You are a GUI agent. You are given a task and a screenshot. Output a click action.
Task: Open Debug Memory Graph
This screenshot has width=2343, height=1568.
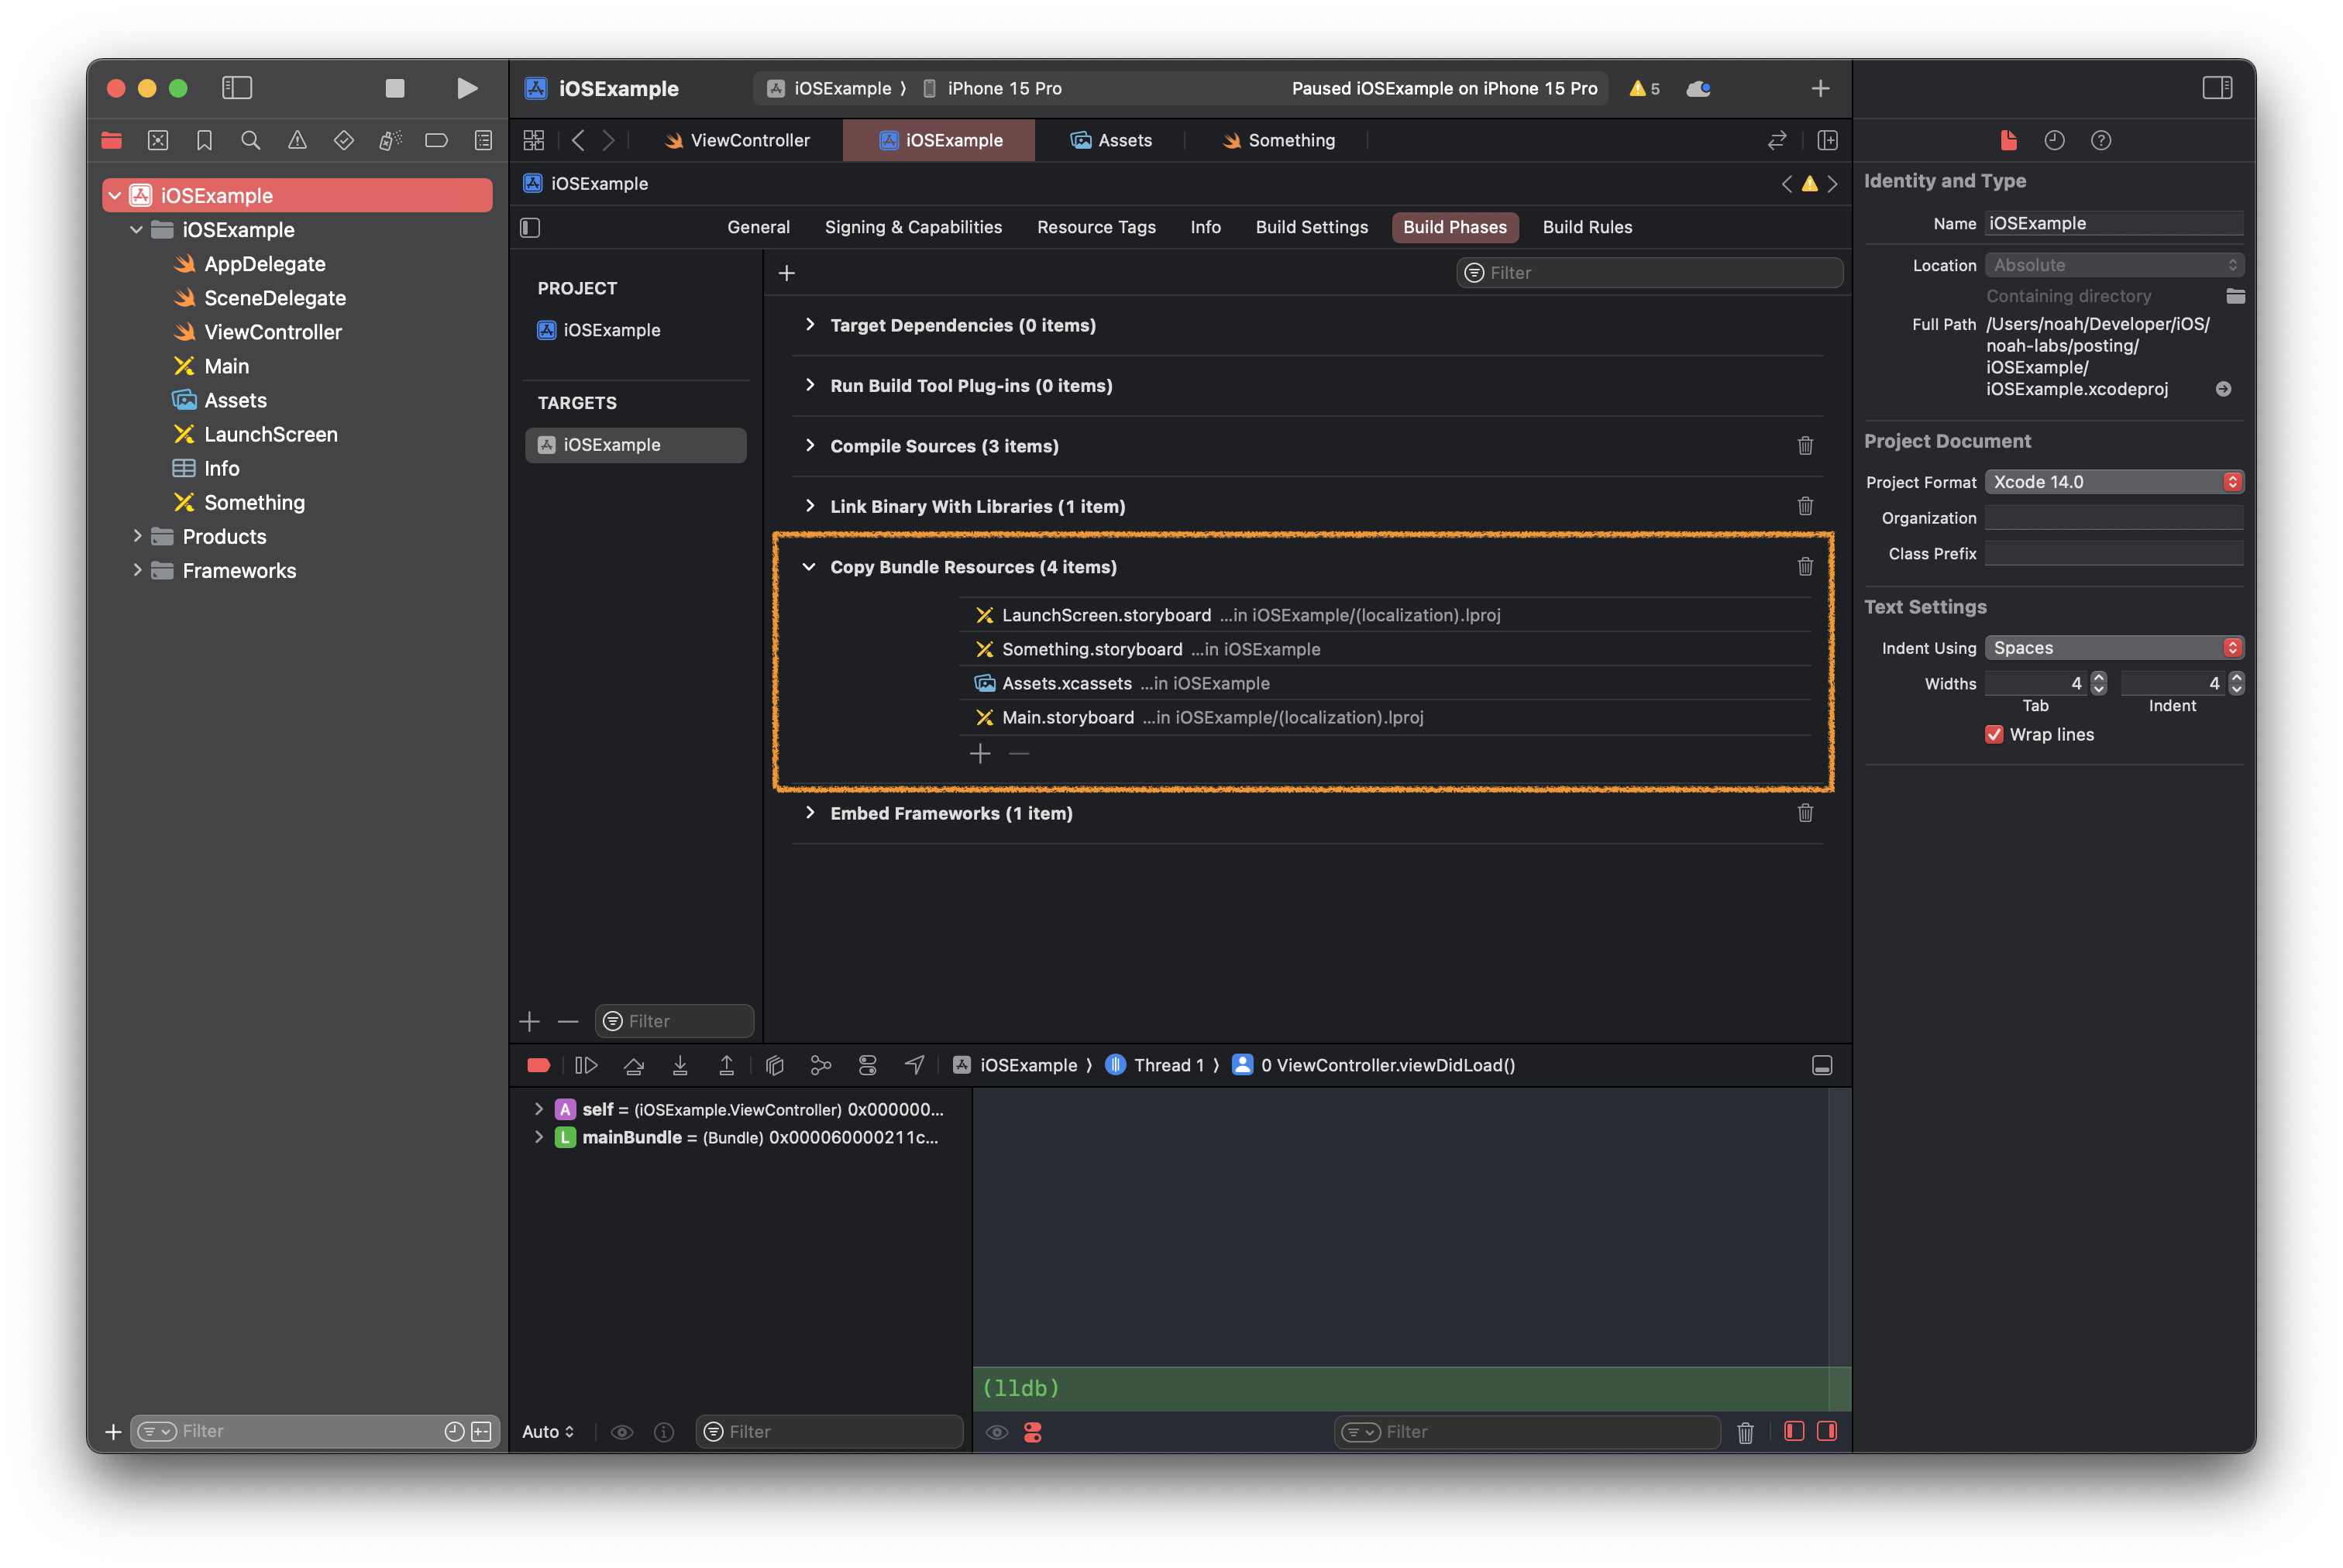(821, 1065)
